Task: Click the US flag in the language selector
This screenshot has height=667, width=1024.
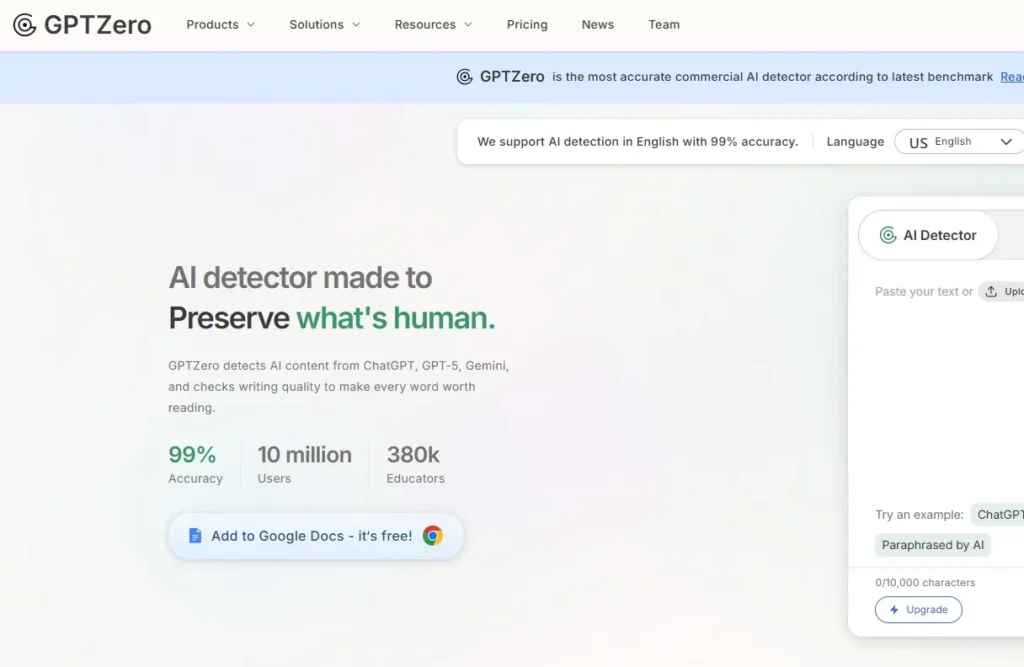Action: click(917, 142)
